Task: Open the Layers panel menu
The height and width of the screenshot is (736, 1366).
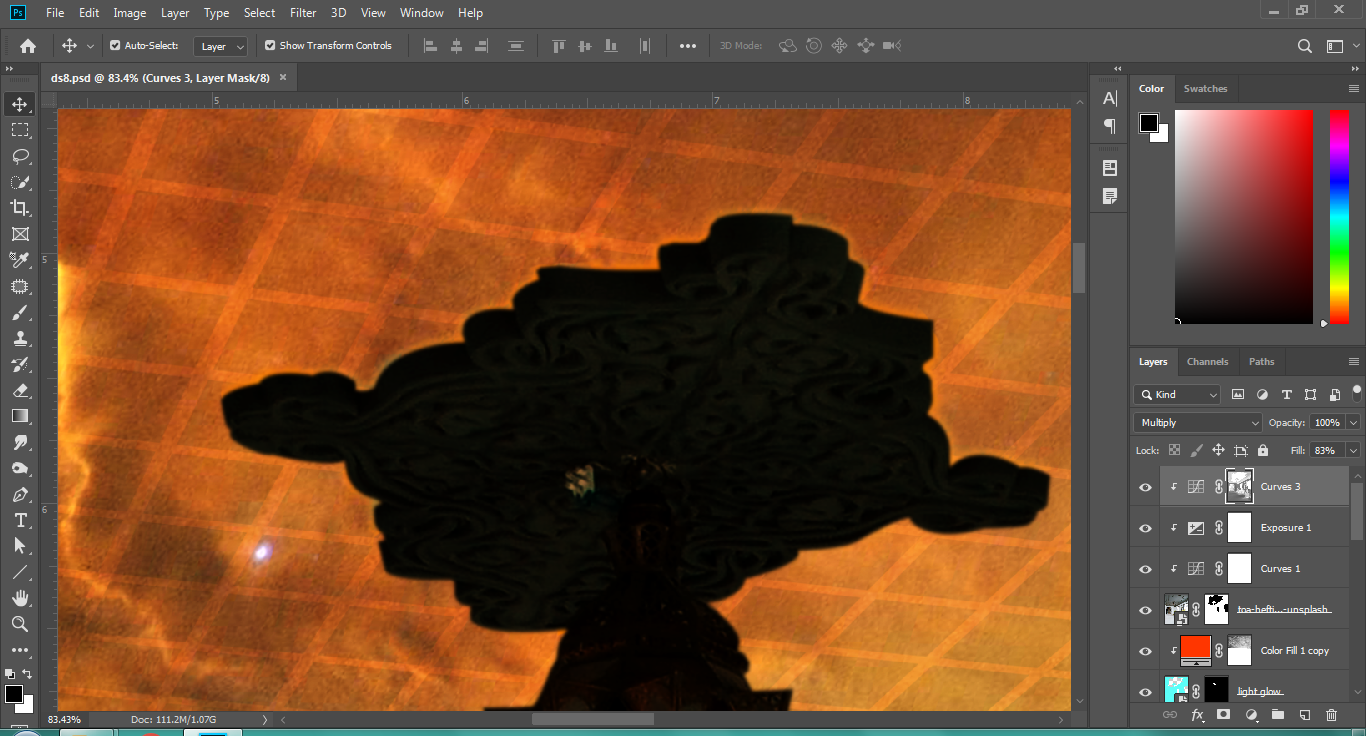Action: coord(1354,362)
